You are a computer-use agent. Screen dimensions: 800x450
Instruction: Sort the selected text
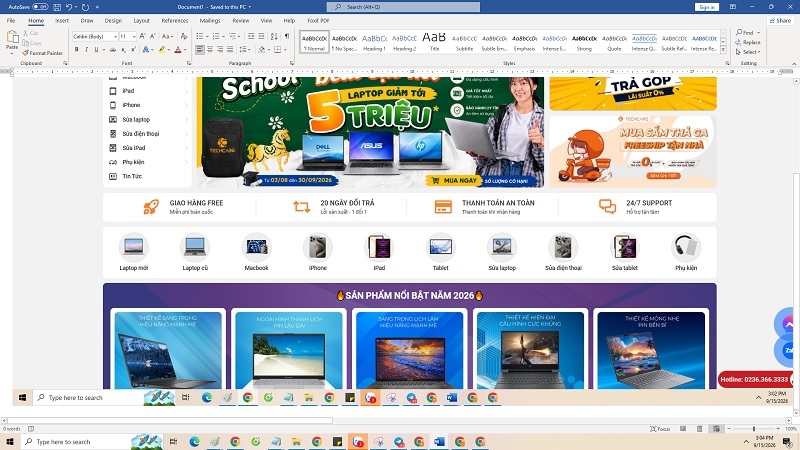(274, 36)
